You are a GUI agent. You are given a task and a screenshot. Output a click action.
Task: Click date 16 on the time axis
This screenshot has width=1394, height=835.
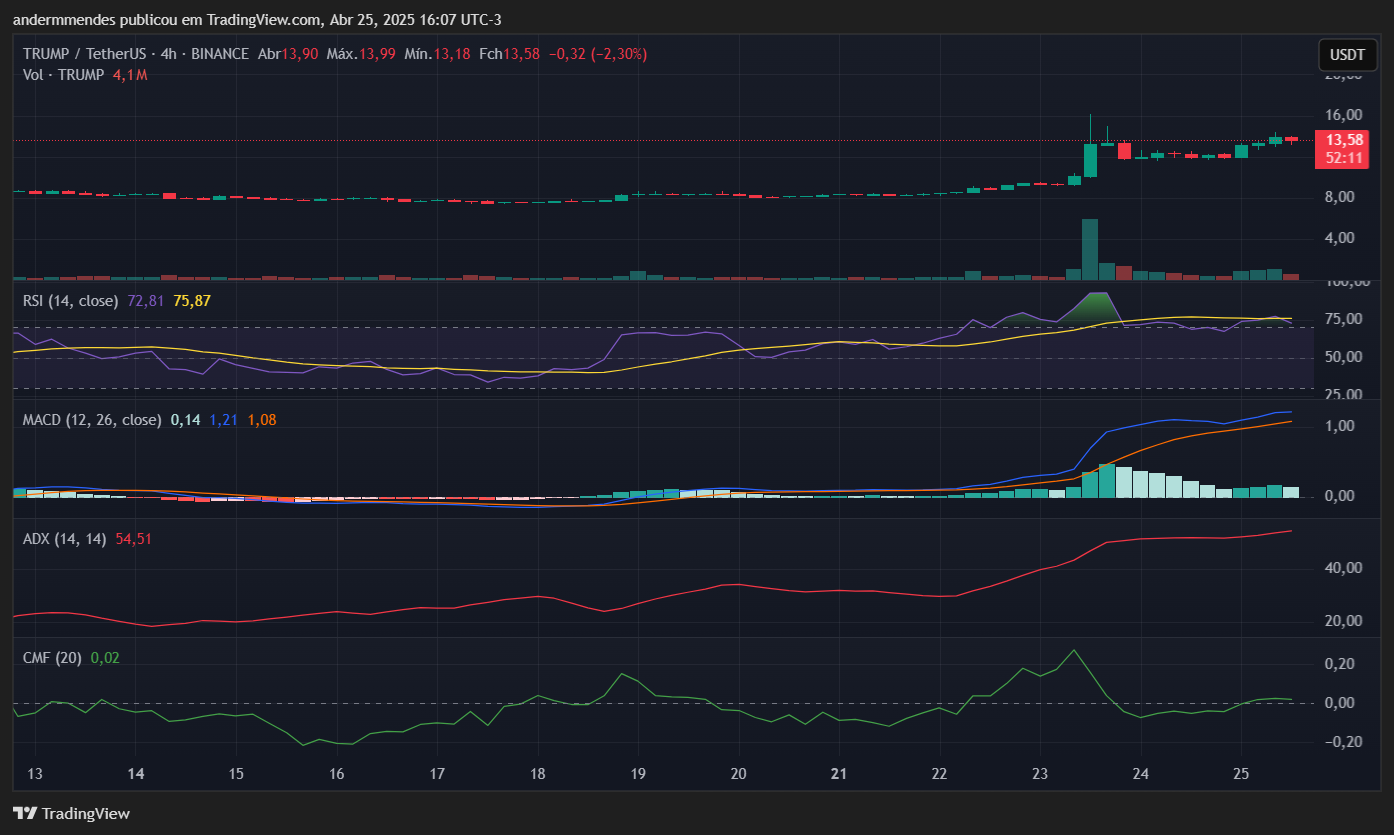pyautogui.click(x=337, y=774)
